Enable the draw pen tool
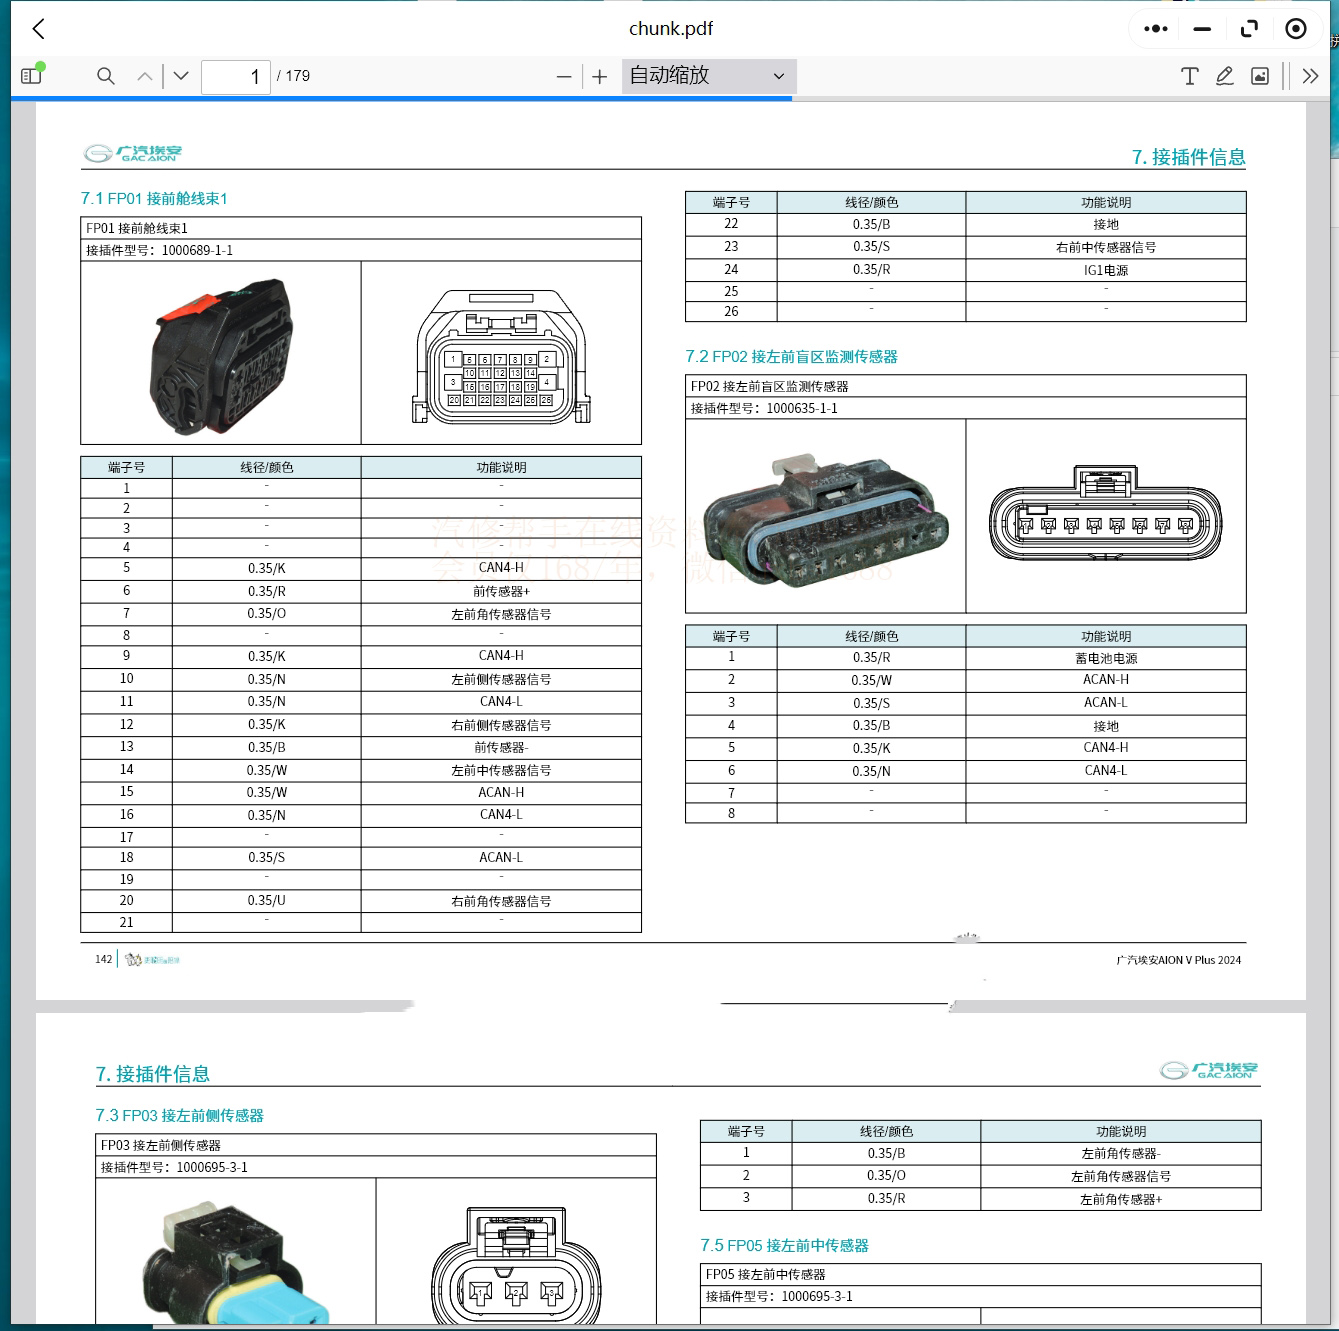This screenshot has width=1339, height=1331. click(x=1224, y=76)
